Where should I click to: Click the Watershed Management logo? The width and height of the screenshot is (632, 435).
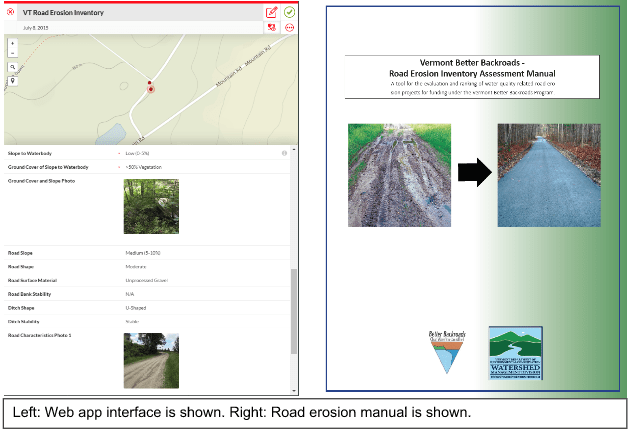tap(516, 353)
